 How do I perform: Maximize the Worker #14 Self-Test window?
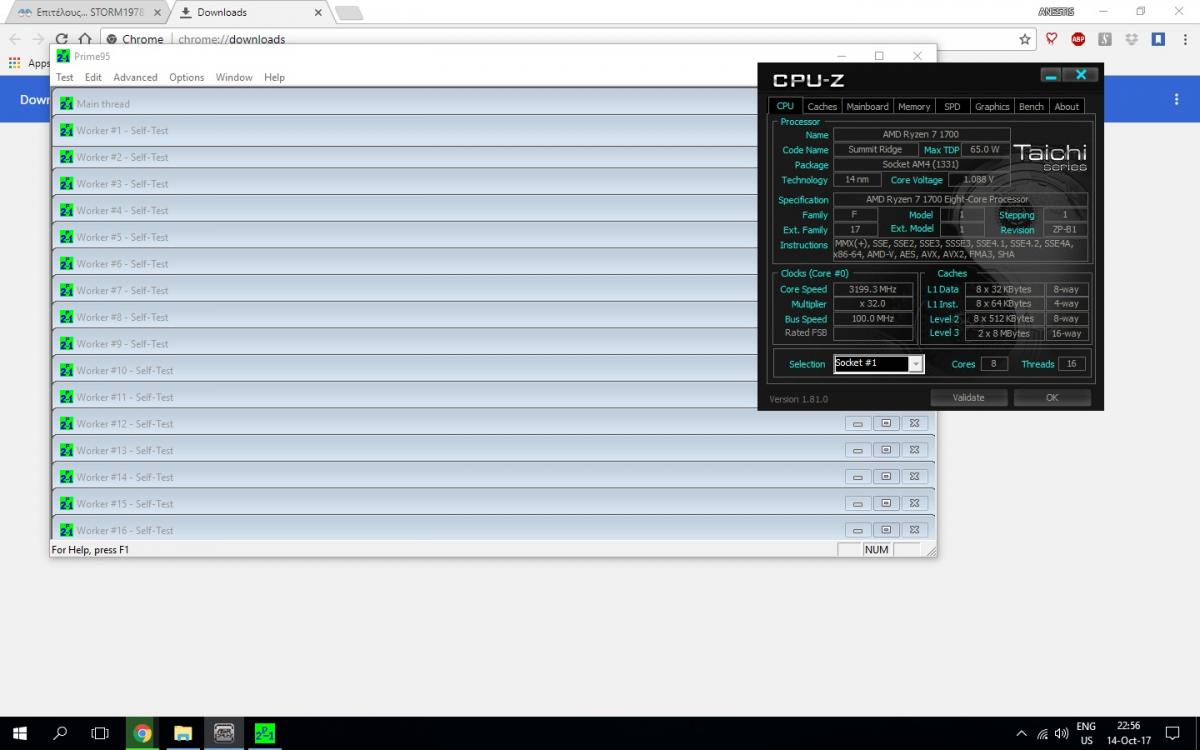885,477
